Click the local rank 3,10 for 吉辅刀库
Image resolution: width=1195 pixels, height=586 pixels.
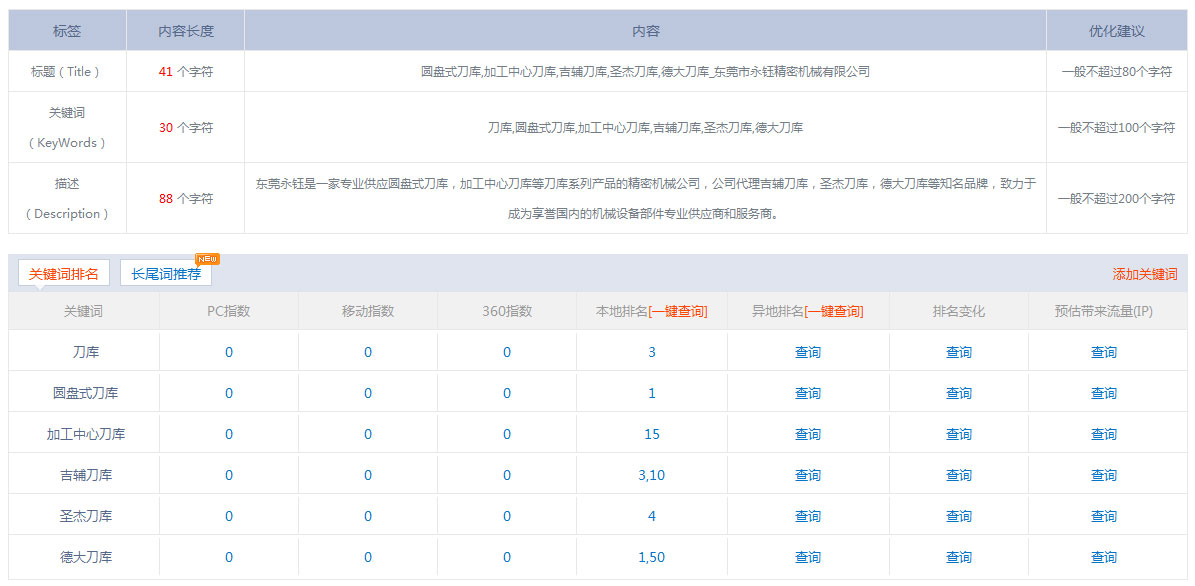click(x=652, y=476)
